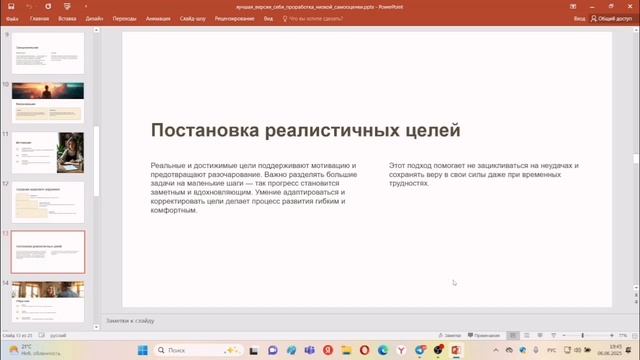Start the slideshow from the quick access toolbar
This screenshot has height=360, width=640.
(x=67, y=7)
